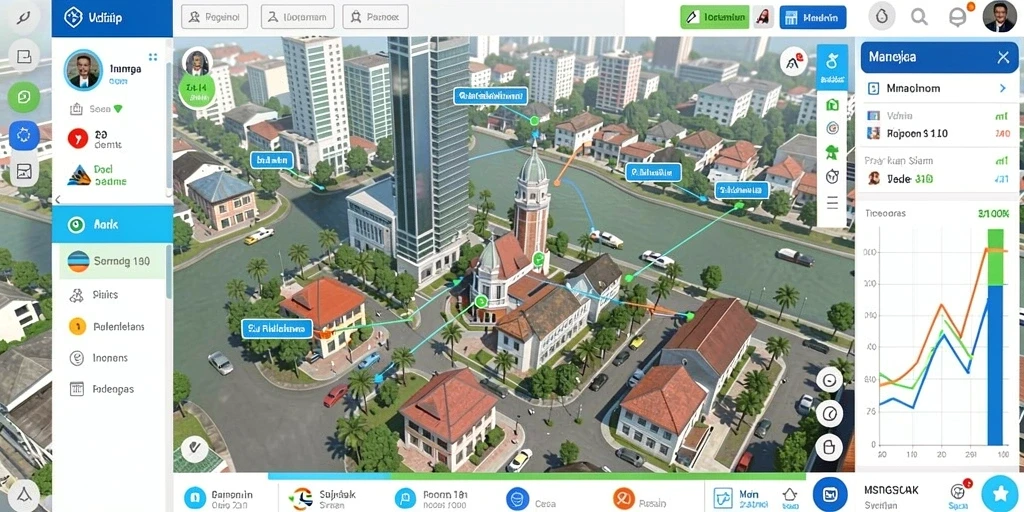Click the blue 'Maedrin' building button

(x=813, y=17)
